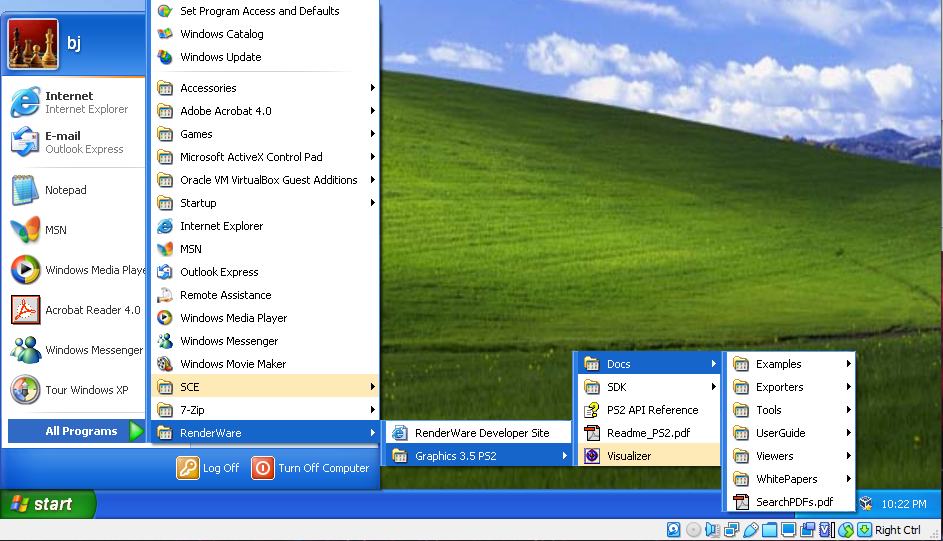Launch Windows Media Player from pinned list
This screenshot has height=541, width=943.
pyautogui.click(x=25, y=270)
